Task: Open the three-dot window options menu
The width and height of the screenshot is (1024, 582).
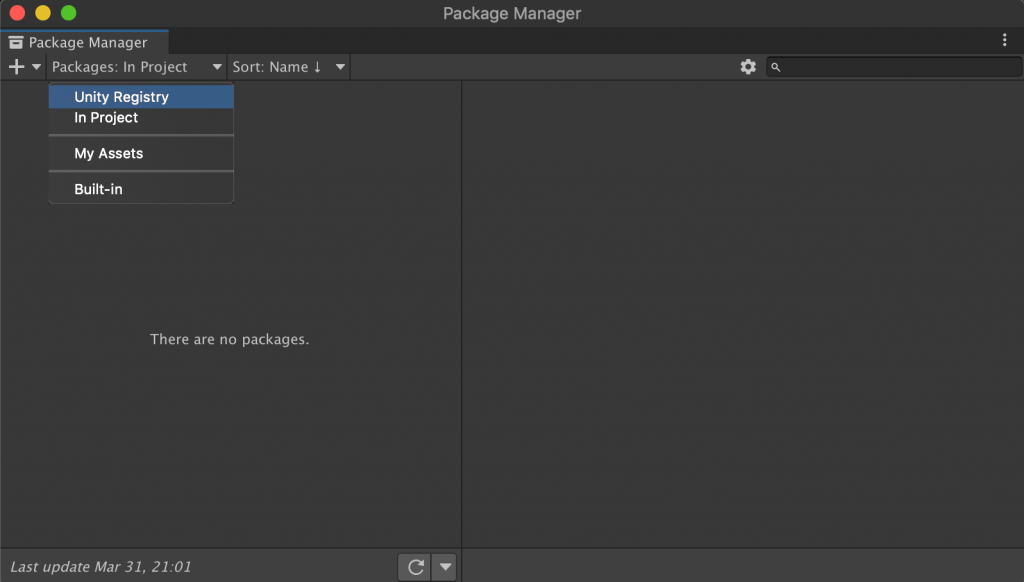Action: point(1005,41)
